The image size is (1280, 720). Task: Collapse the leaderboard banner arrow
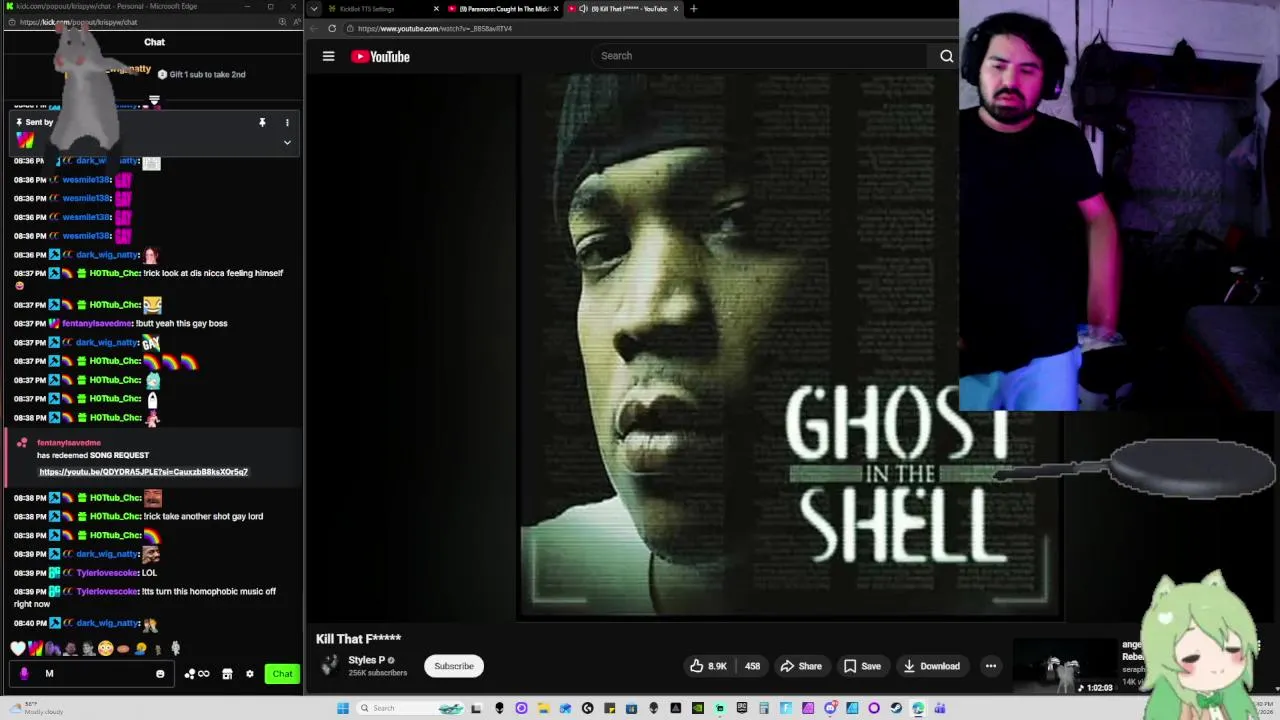[154, 101]
